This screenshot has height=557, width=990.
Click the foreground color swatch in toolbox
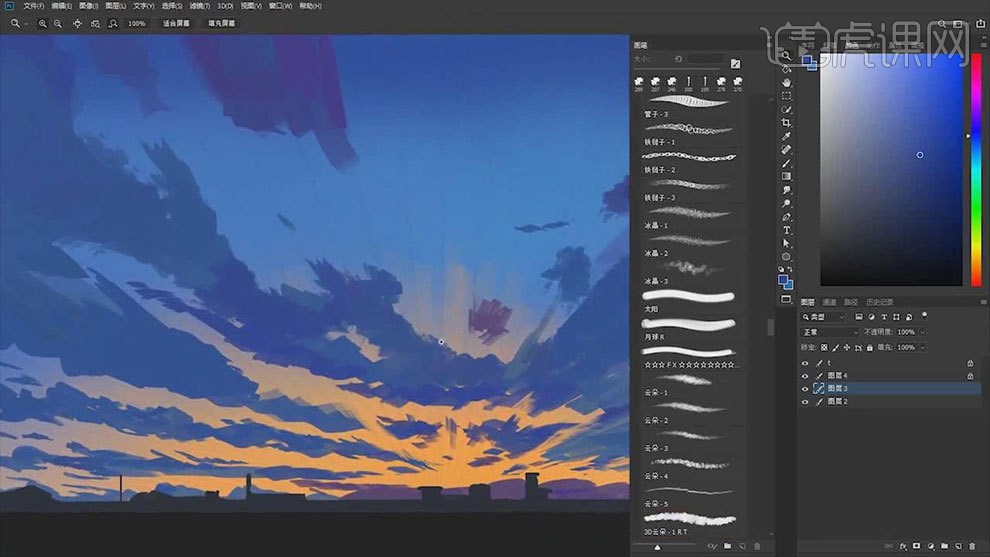(x=783, y=279)
